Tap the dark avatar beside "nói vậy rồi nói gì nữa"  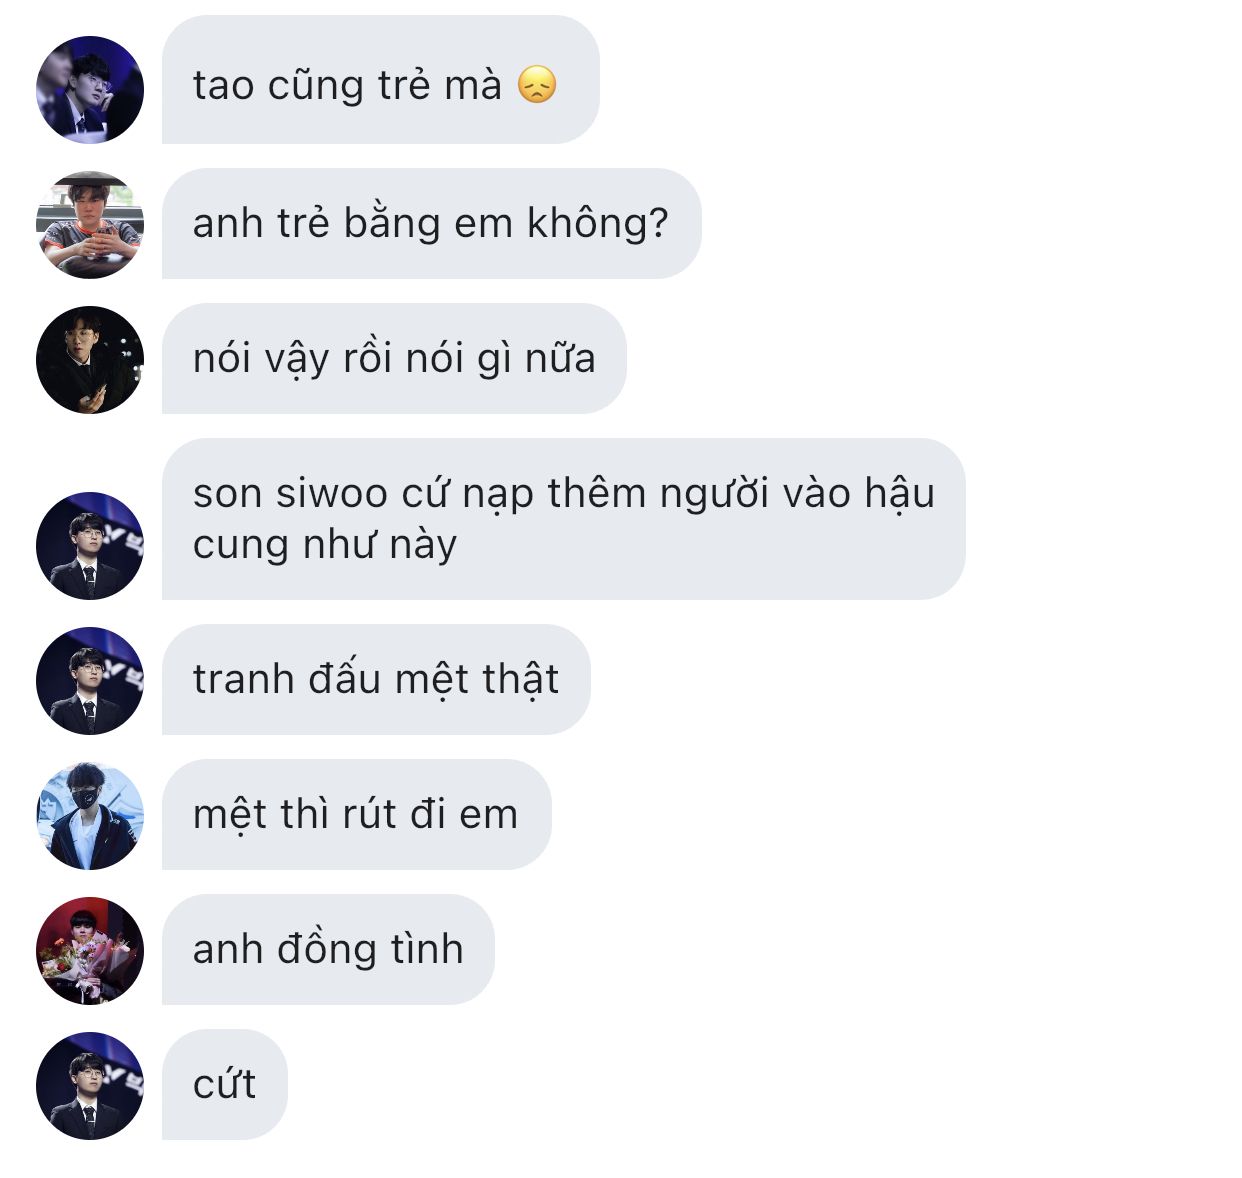point(90,359)
